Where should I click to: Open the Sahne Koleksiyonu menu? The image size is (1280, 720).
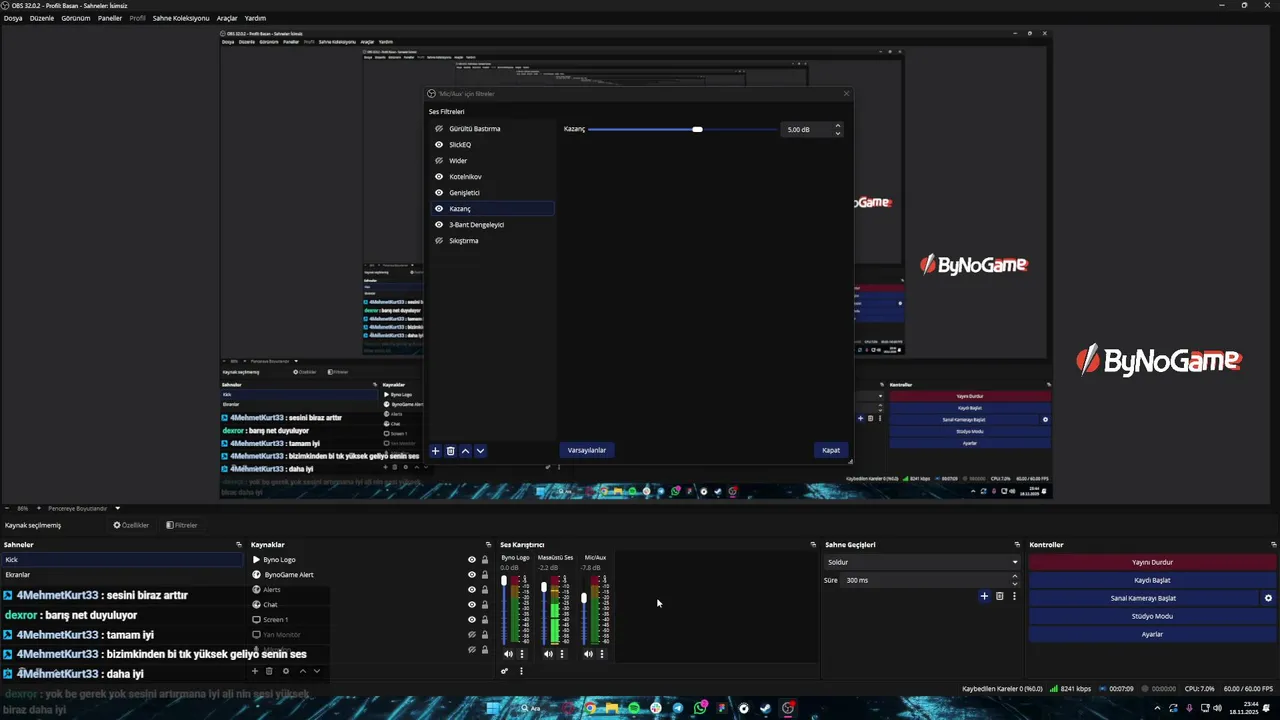pyautogui.click(x=181, y=18)
